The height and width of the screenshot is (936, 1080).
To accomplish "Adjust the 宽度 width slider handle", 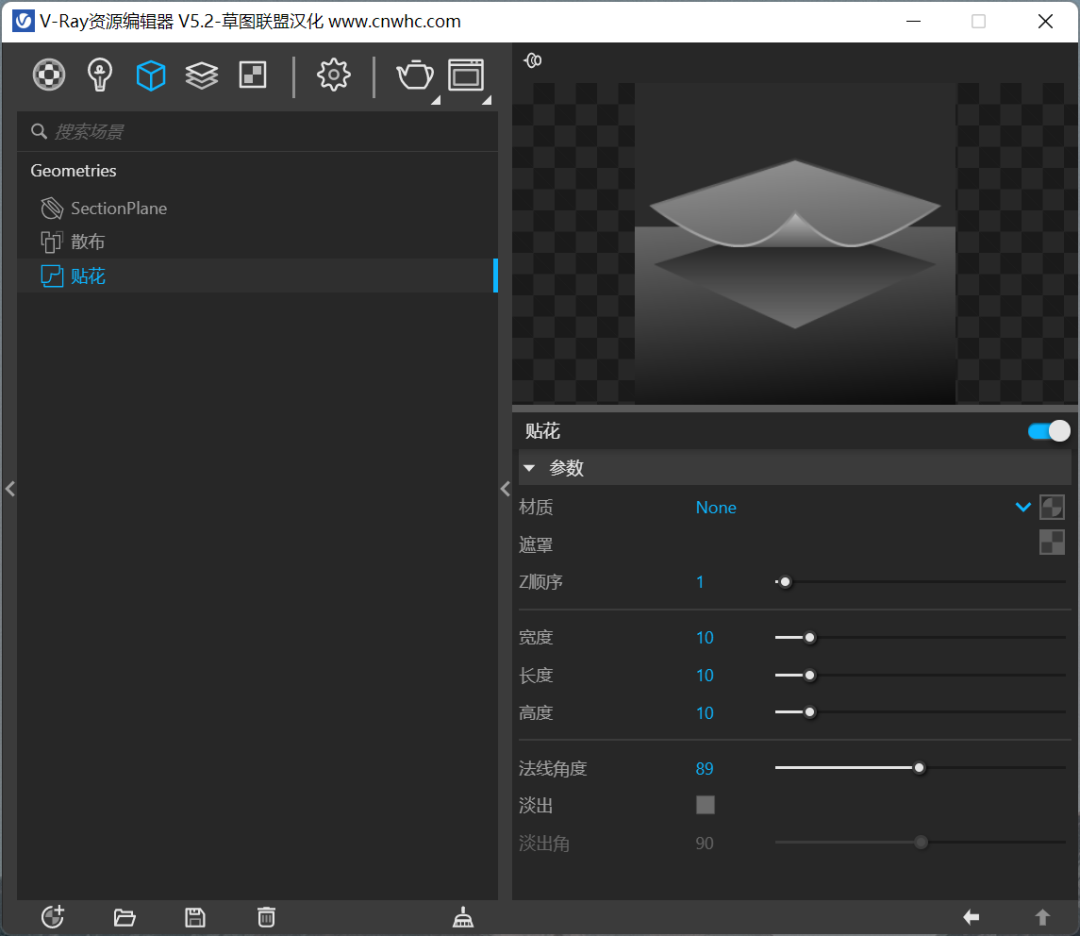I will [810, 638].
